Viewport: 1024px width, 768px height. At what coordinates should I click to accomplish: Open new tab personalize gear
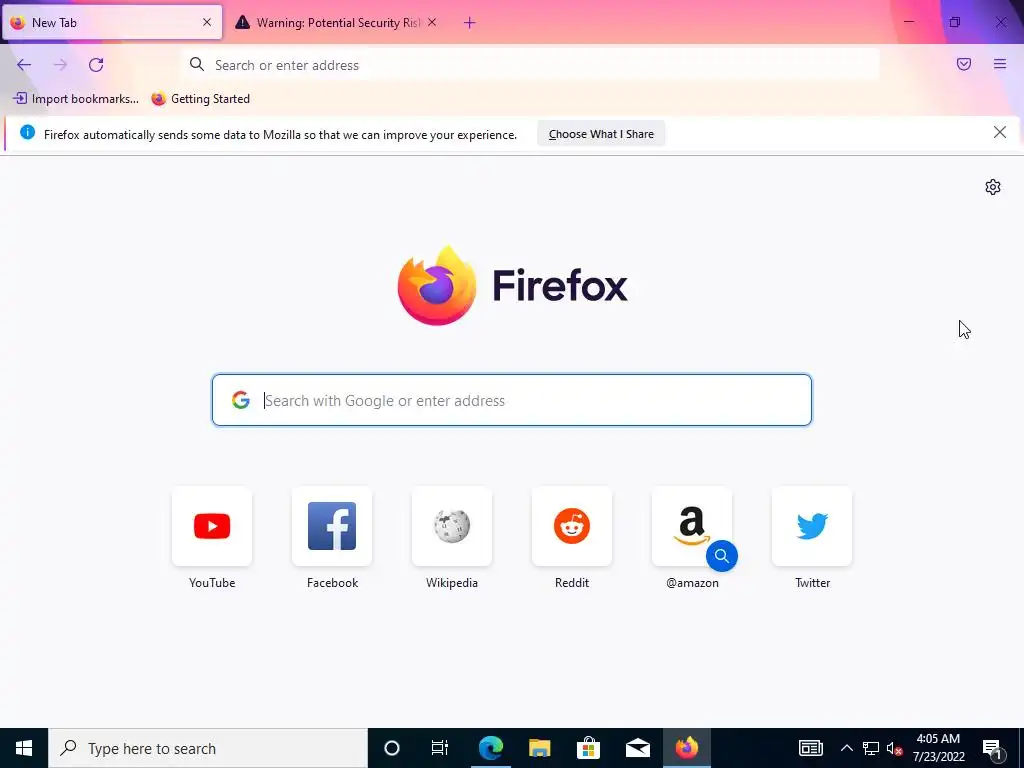coord(993,187)
